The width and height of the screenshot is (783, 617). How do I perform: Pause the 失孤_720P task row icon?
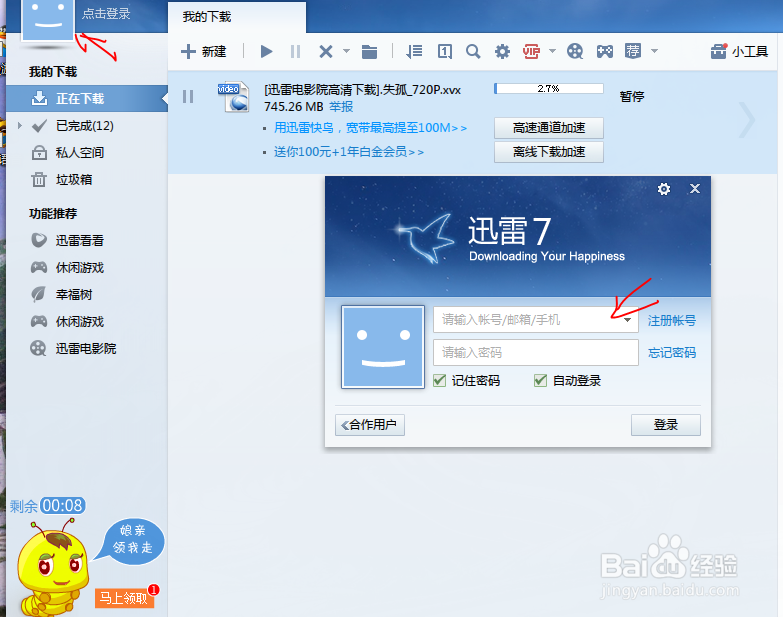click(x=188, y=96)
